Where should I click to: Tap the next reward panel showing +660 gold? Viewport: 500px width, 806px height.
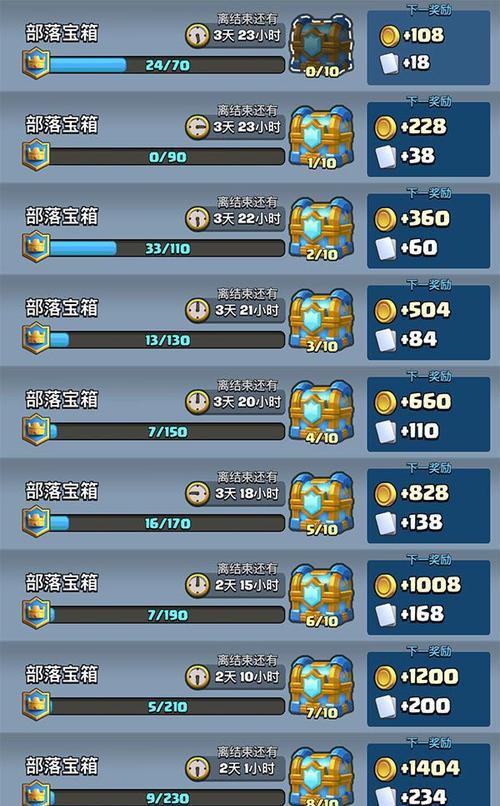pos(429,414)
